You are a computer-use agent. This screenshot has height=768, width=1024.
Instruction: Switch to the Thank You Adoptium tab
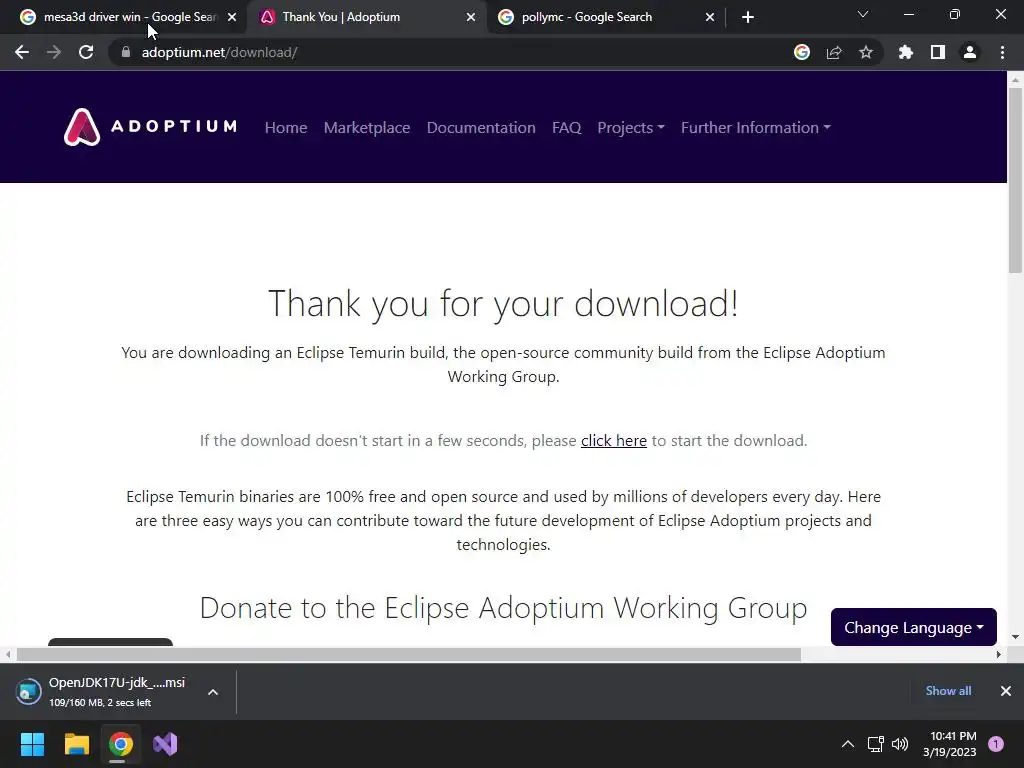click(x=366, y=17)
